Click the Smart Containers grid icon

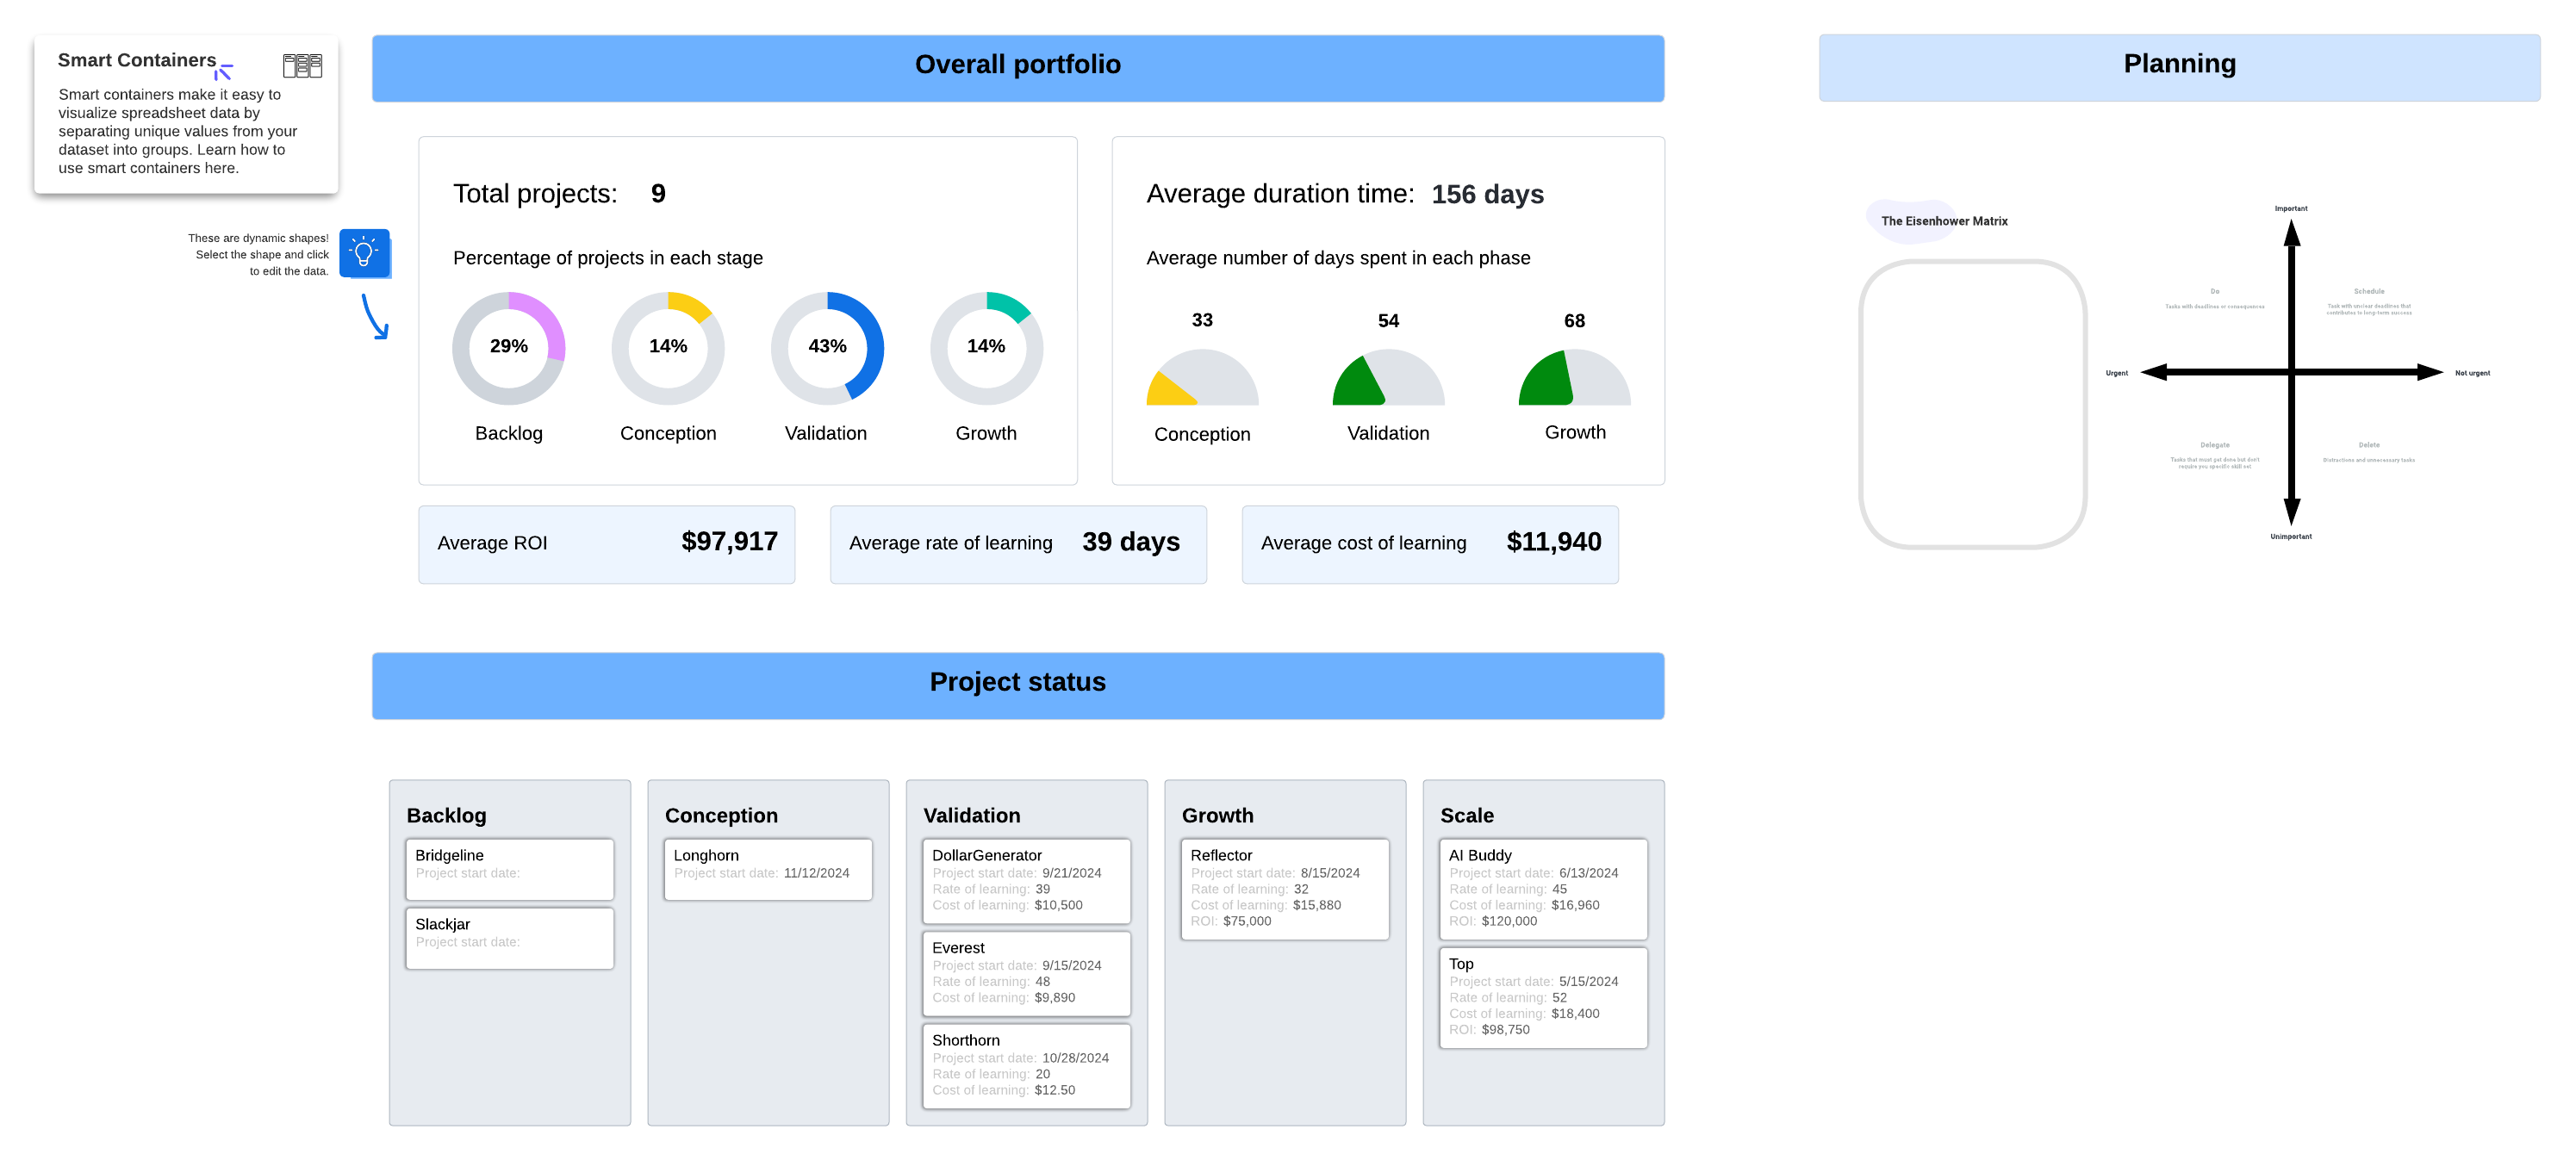[x=302, y=66]
